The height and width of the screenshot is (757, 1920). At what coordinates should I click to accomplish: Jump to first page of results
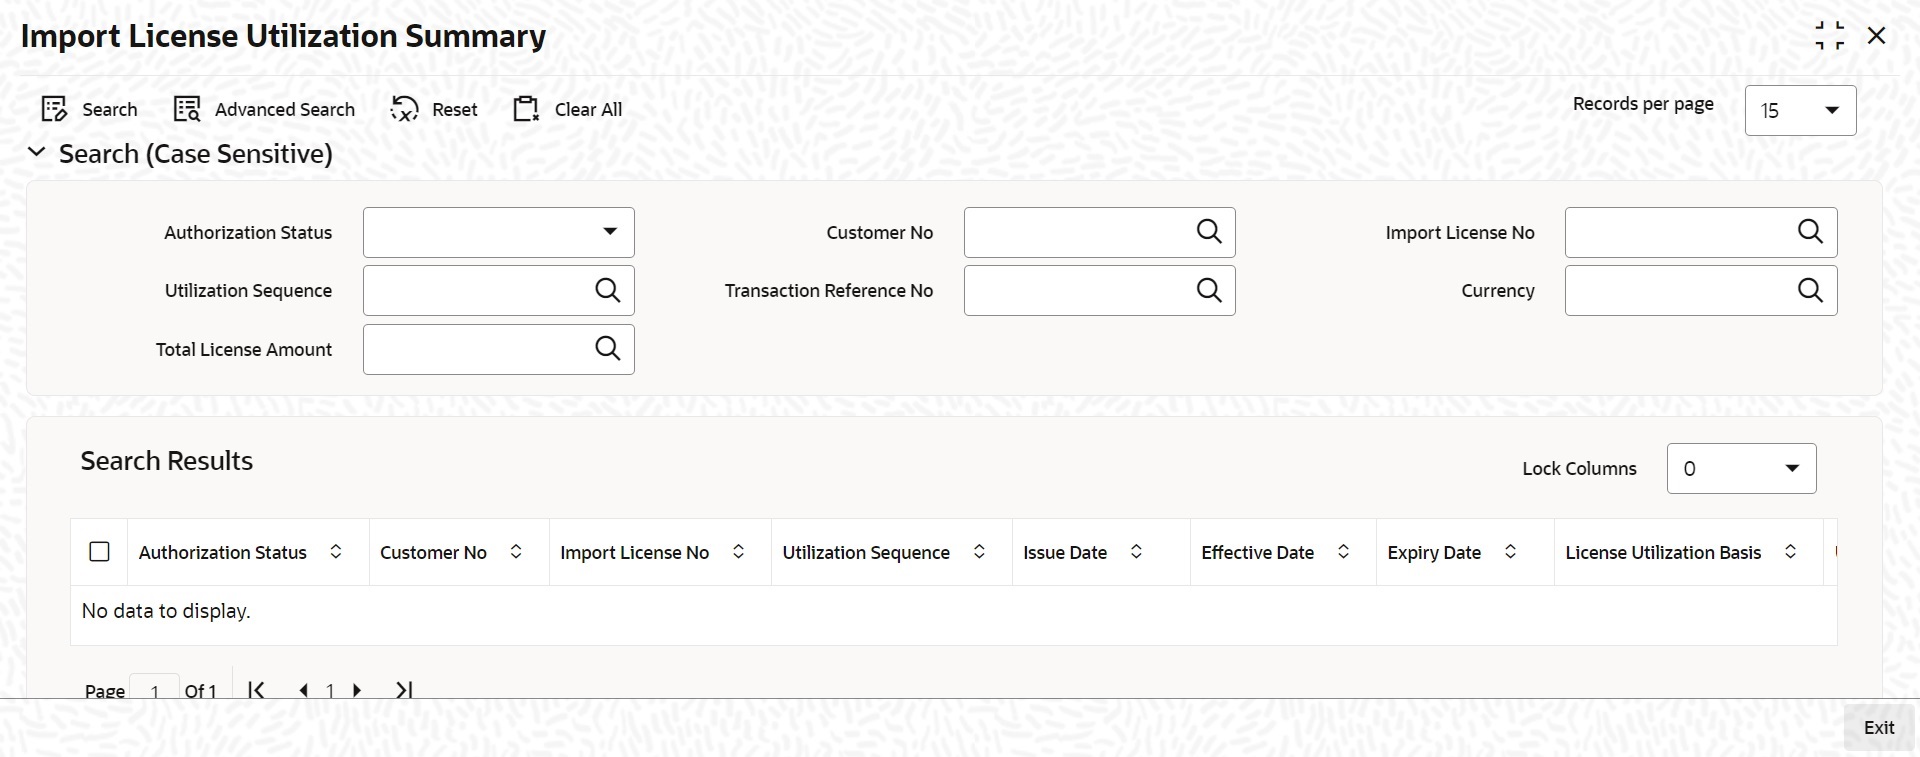tap(256, 690)
